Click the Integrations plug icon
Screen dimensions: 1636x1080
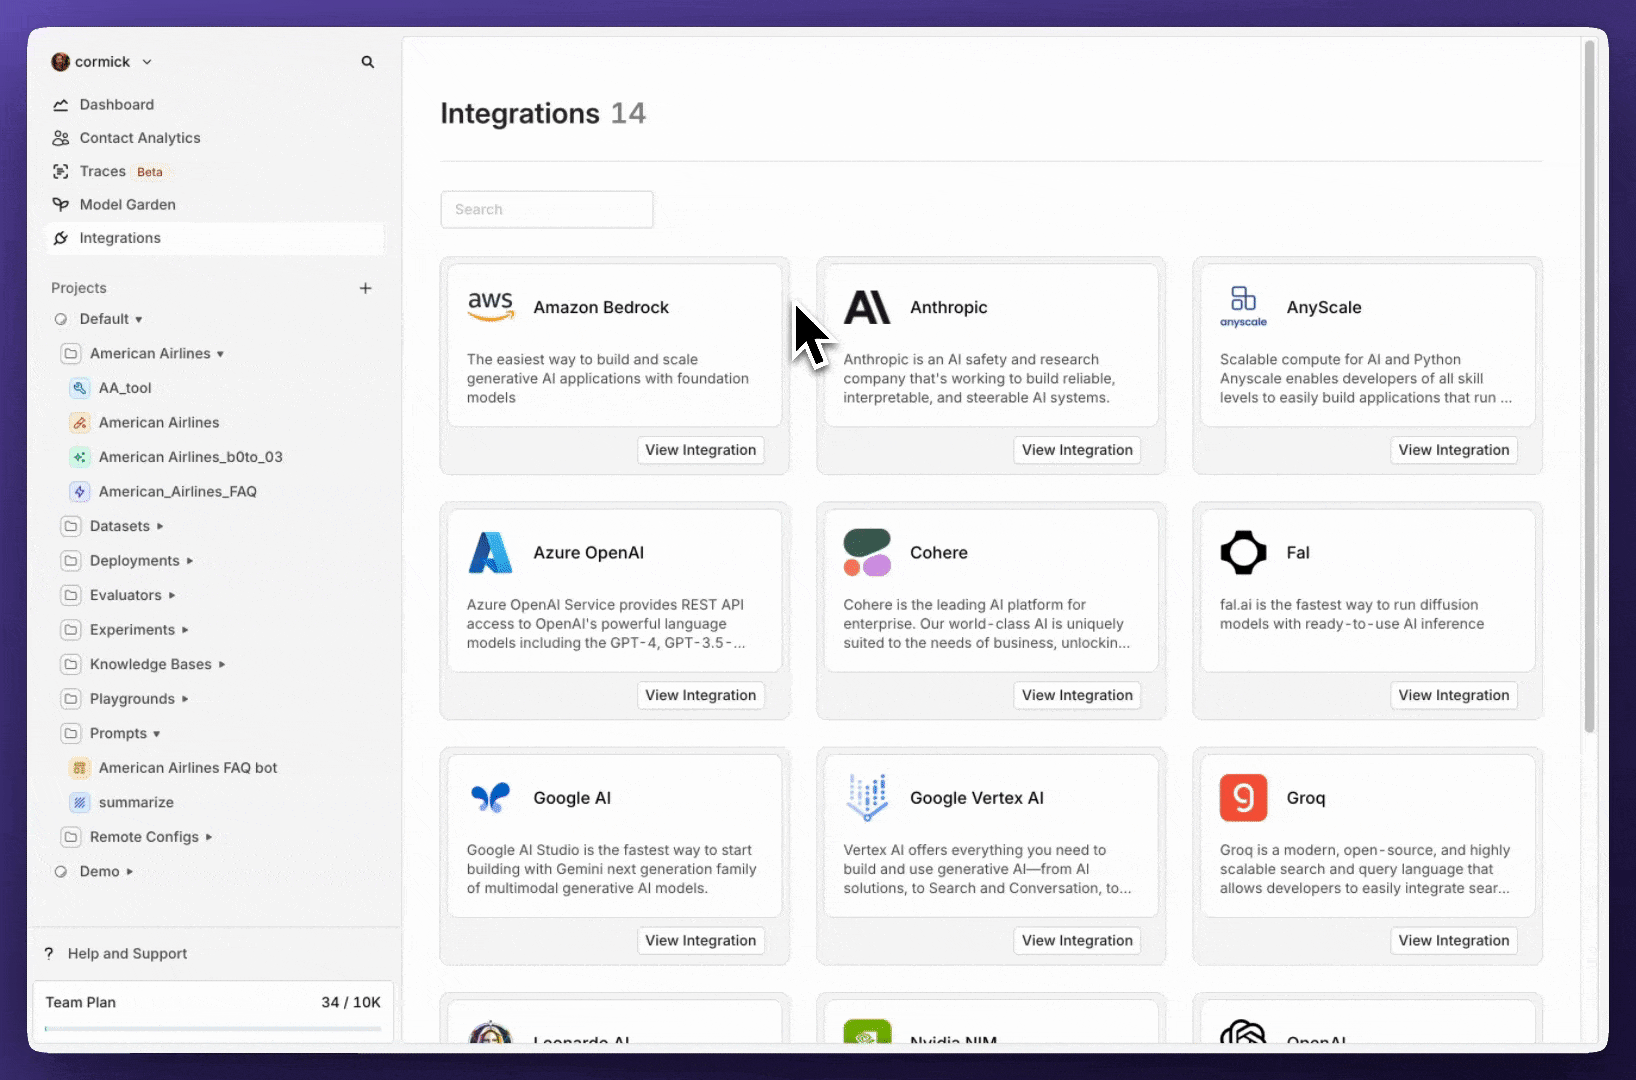pyautogui.click(x=61, y=238)
